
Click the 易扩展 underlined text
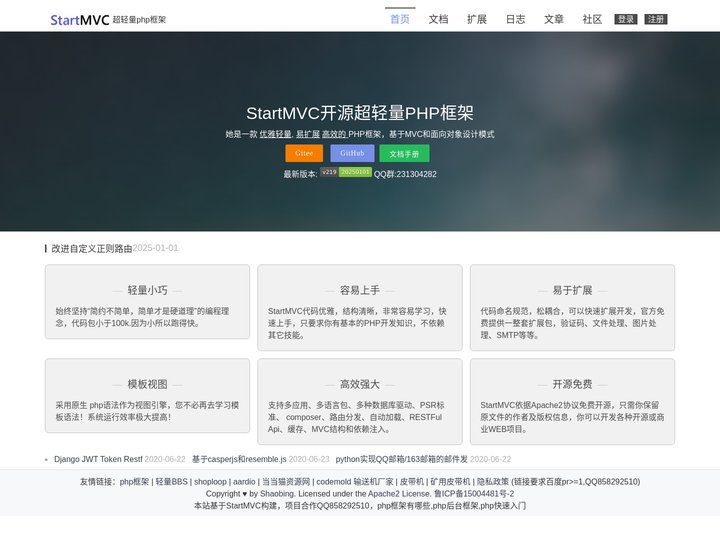point(308,134)
